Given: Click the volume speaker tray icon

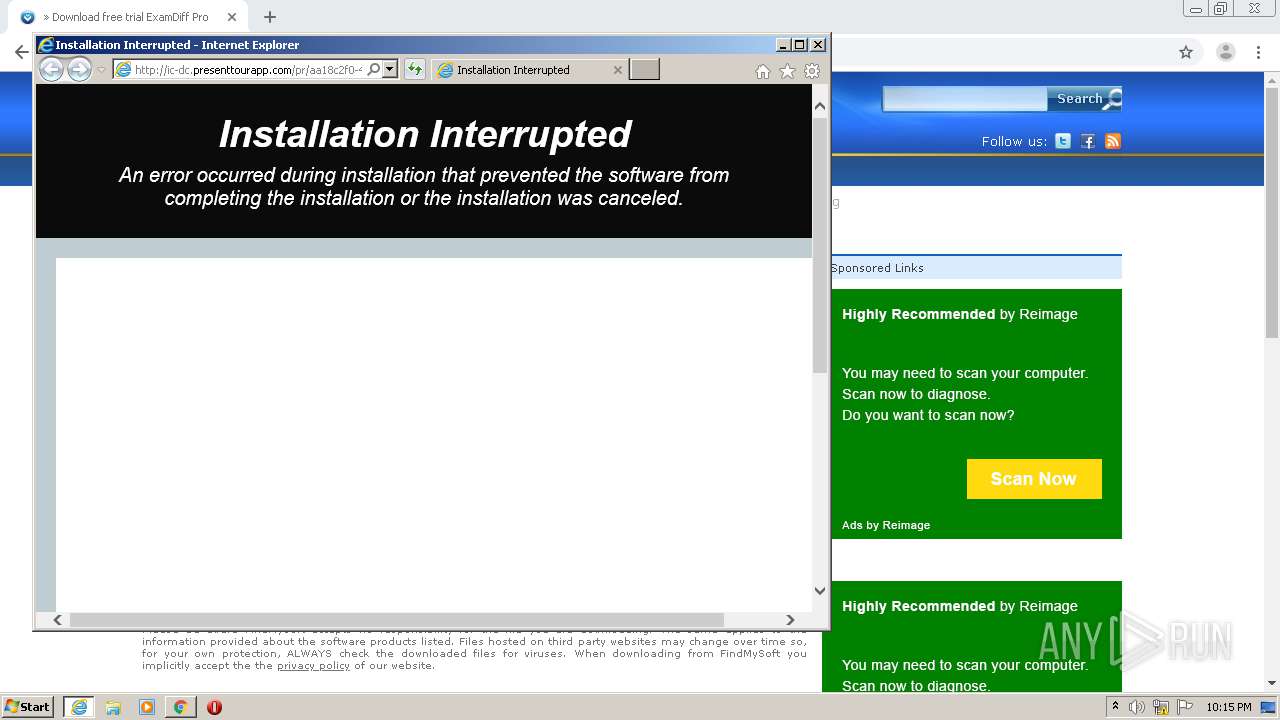Looking at the screenshot, I should click(x=1137, y=707).
